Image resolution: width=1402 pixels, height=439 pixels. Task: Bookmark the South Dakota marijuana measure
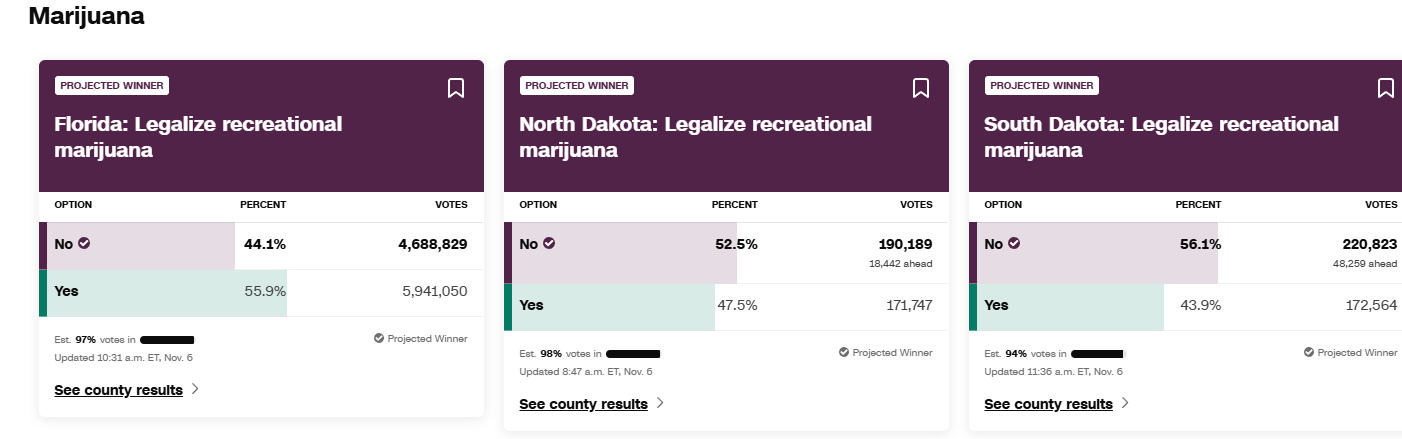tap(1386, 88)
